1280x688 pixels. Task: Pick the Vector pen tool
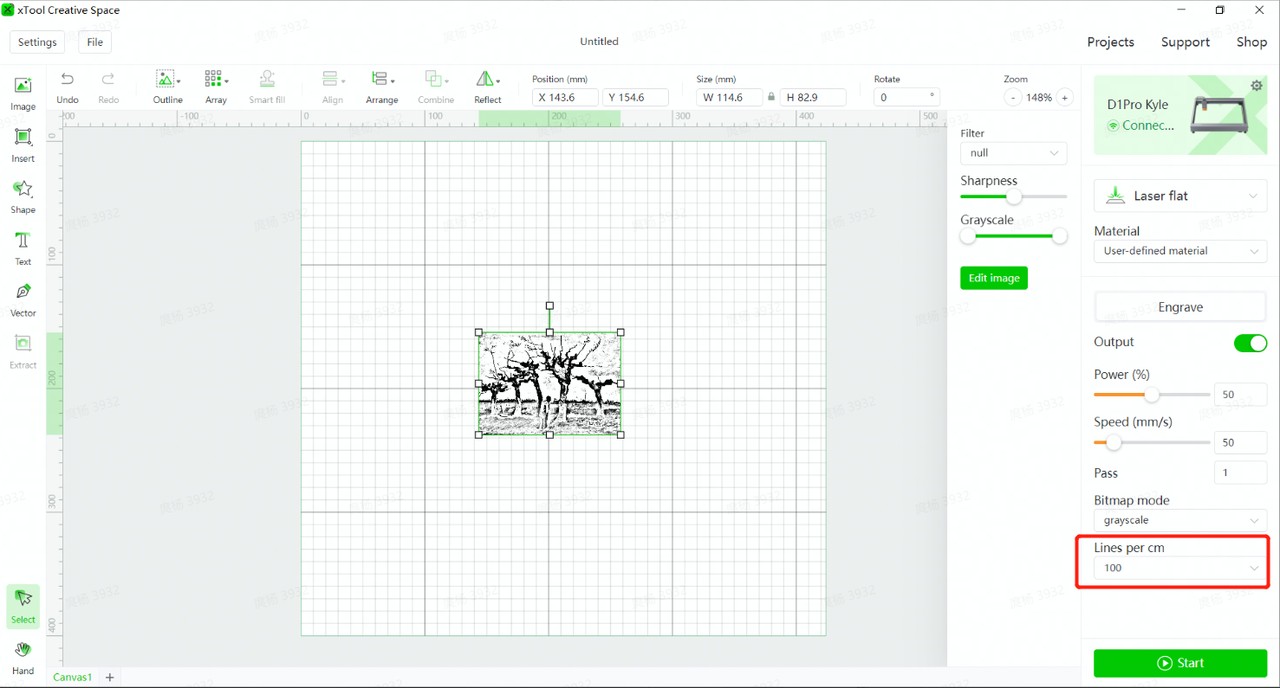23,298
